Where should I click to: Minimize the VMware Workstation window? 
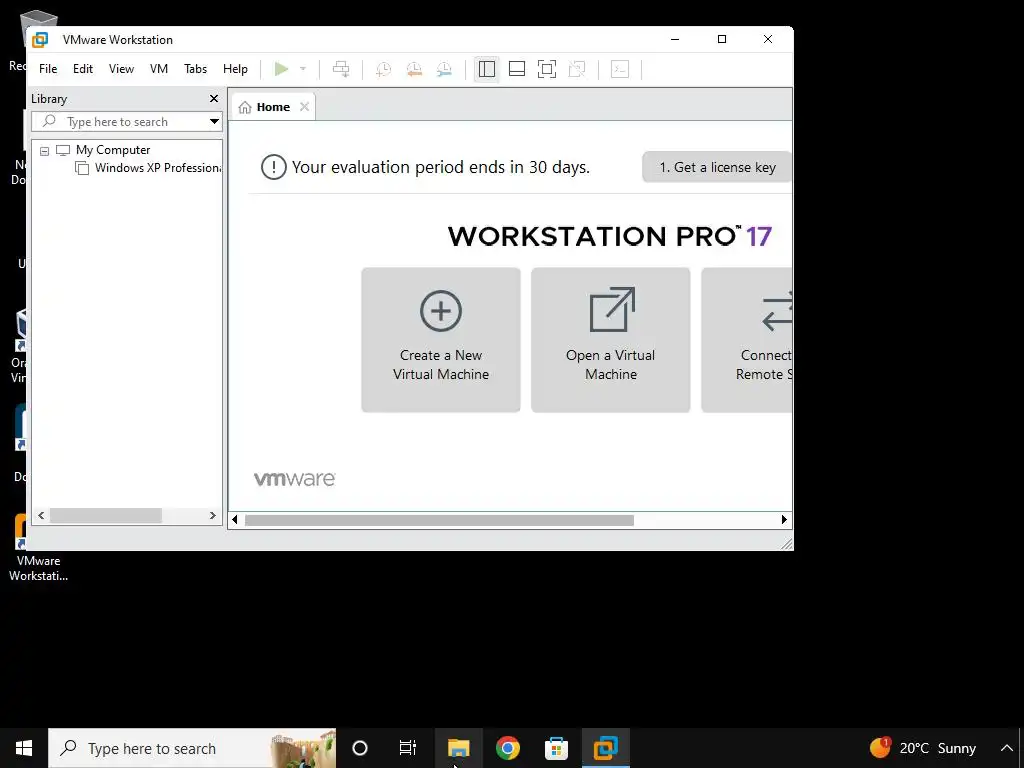point(675,39)
